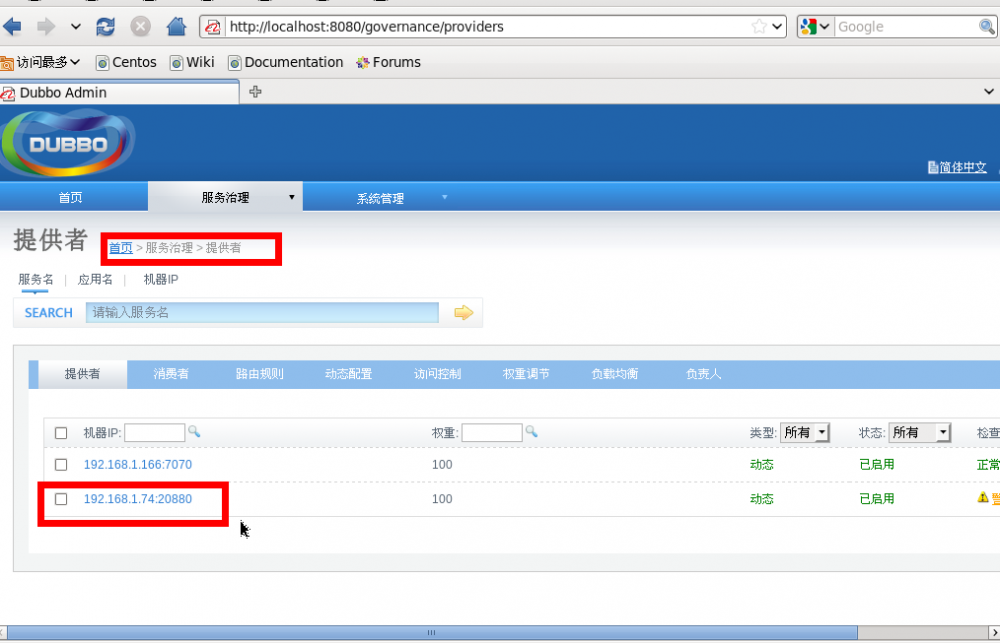
Task: Open the 类型 filter dropdown
Action: click(x=806, y=432)
